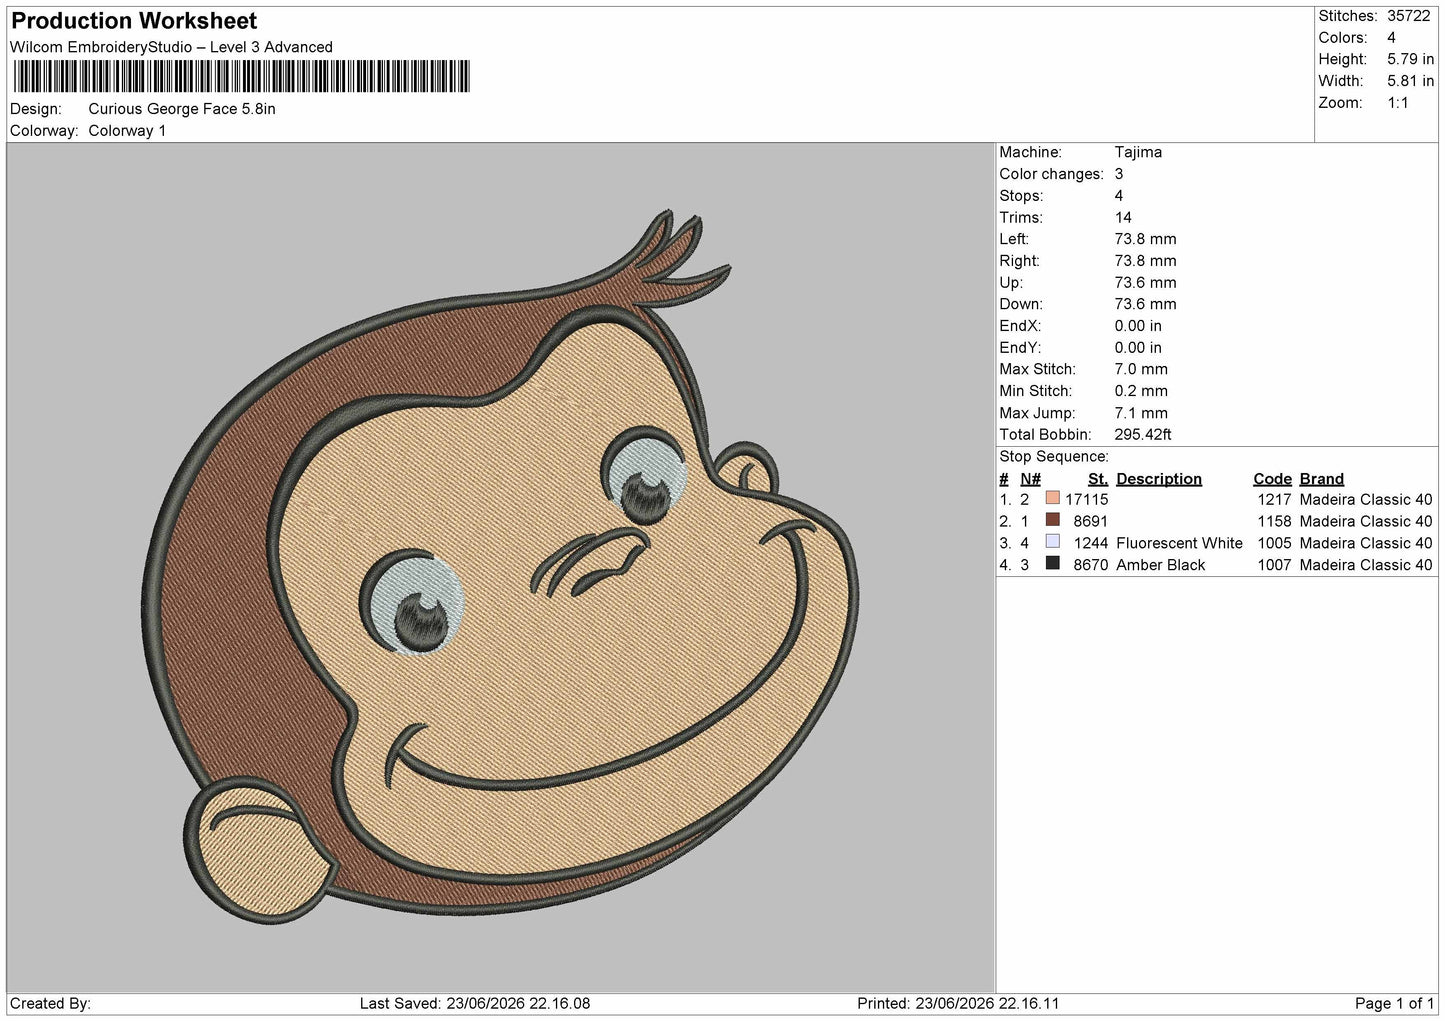Click stitch count '8691' in the stop sequence
Viewport: 1445px width, 1021px height.
point(1091,521)
